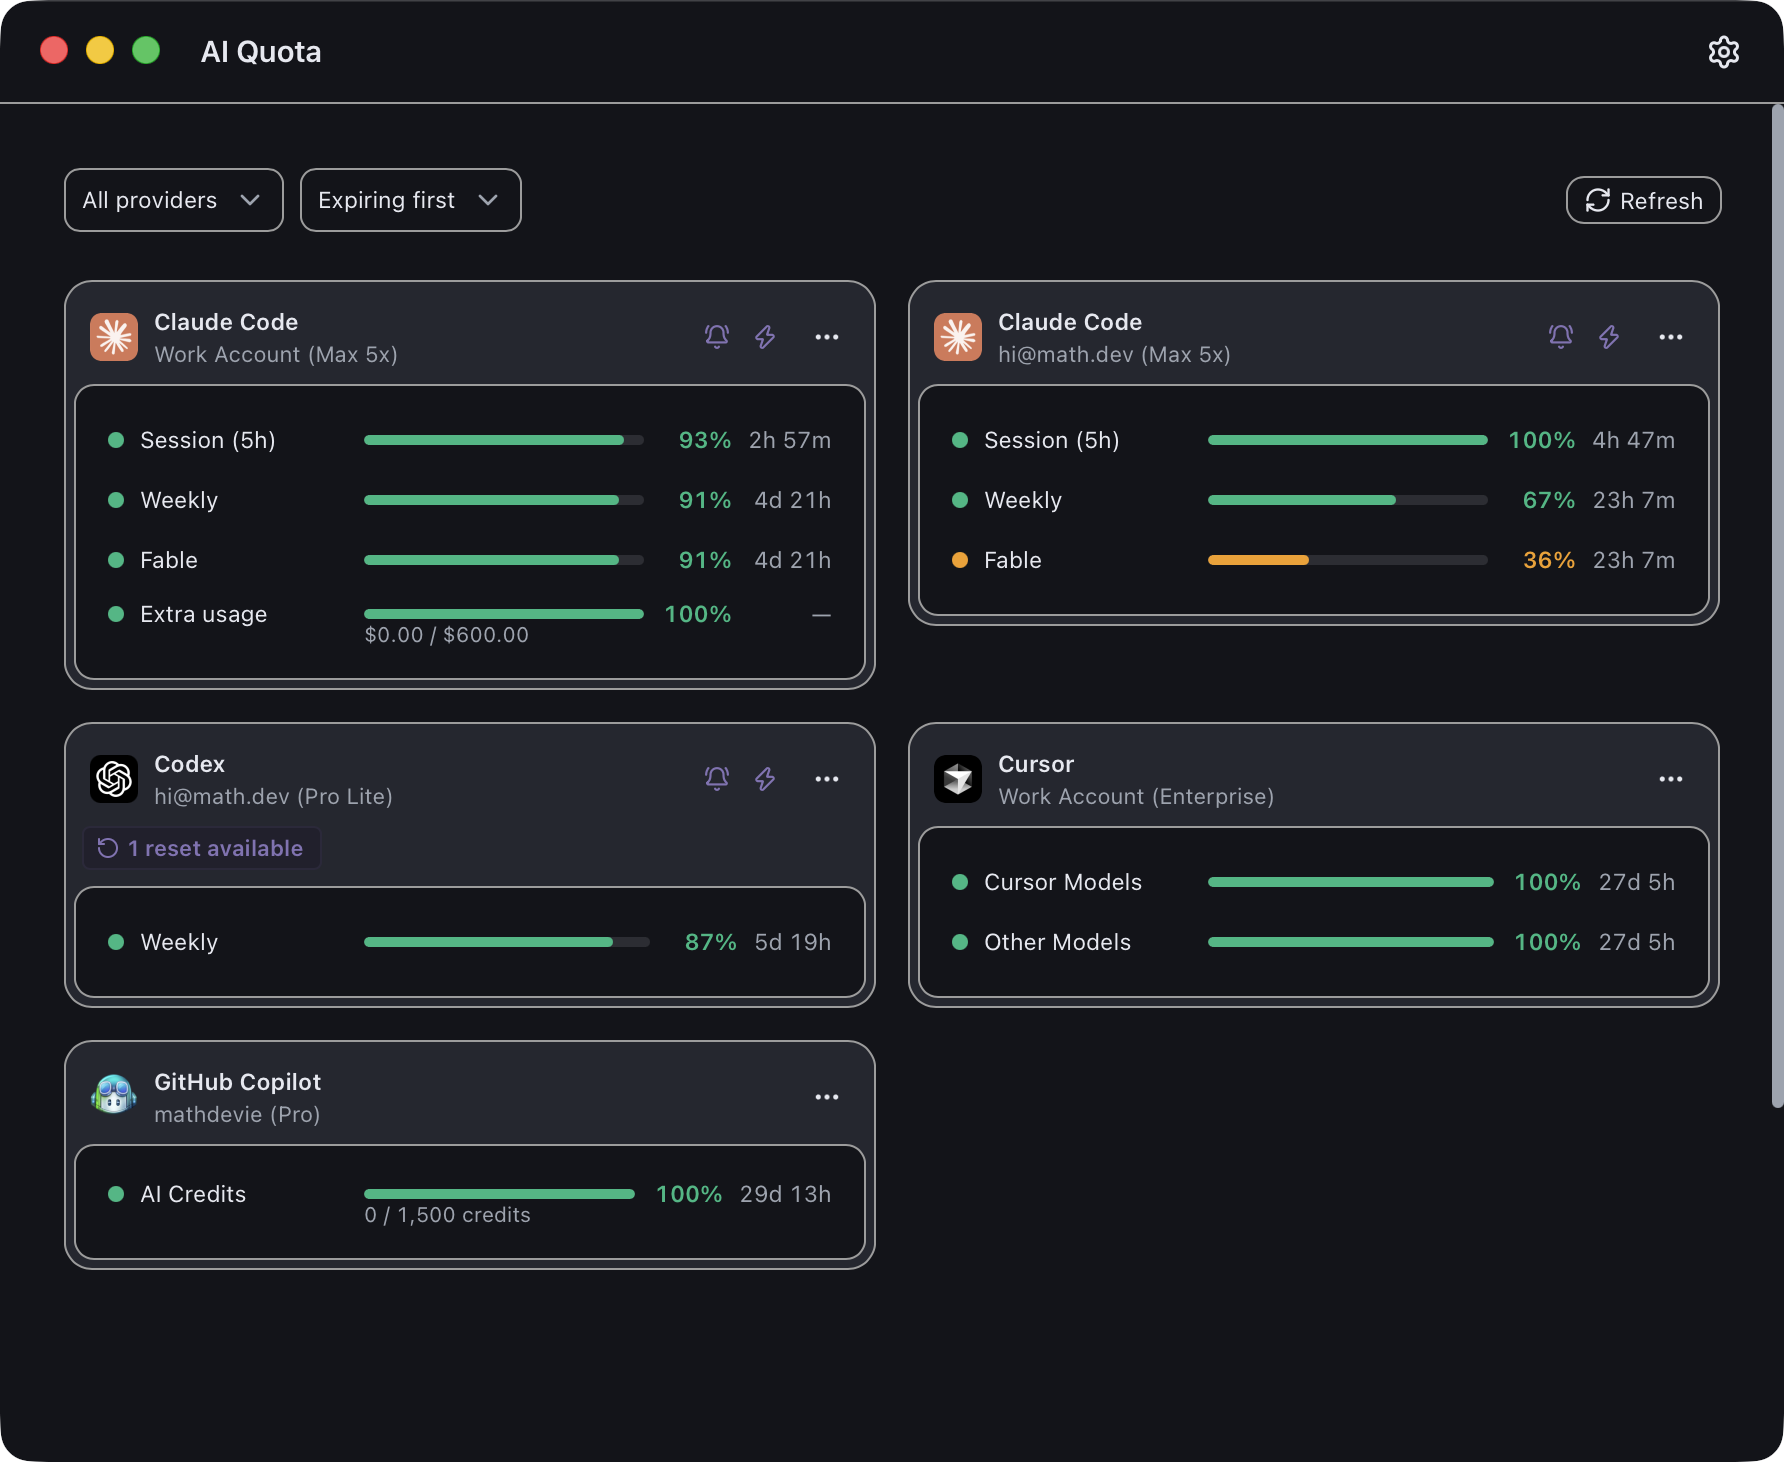Click the 67% weekly value

pyautogui.click(x=1549, y=500)
